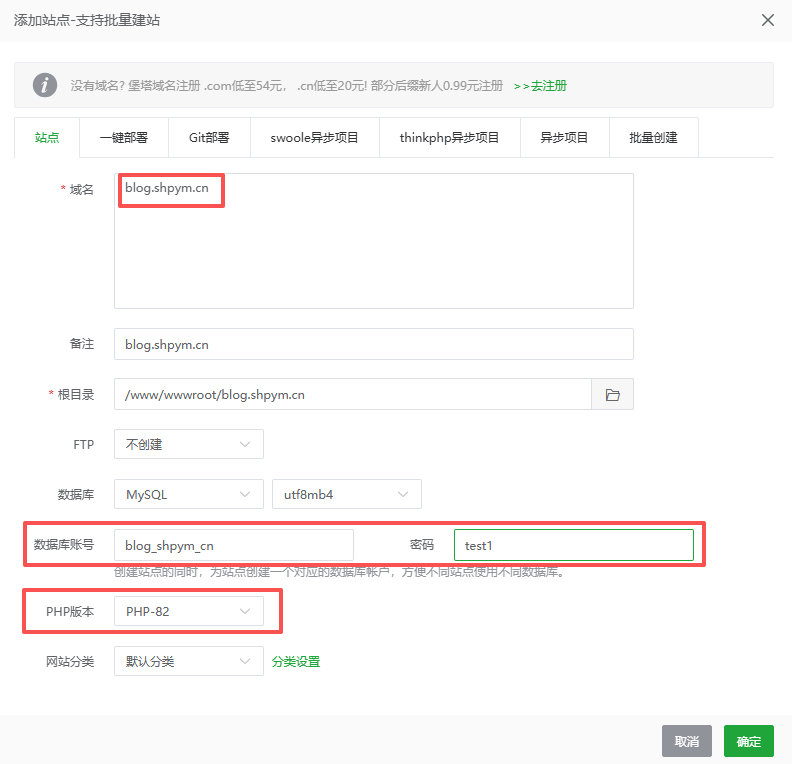Screen dimensions: 792x764
Task: Switch to the 一键部署 tab
Action: pos(124,138)
